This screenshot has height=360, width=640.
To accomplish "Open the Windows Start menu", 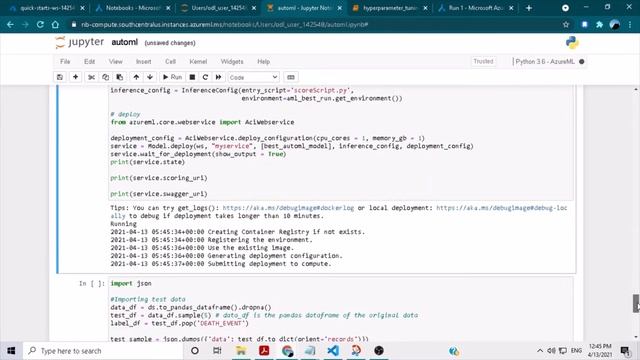I will pyautogui.click(x=11, y=351).
